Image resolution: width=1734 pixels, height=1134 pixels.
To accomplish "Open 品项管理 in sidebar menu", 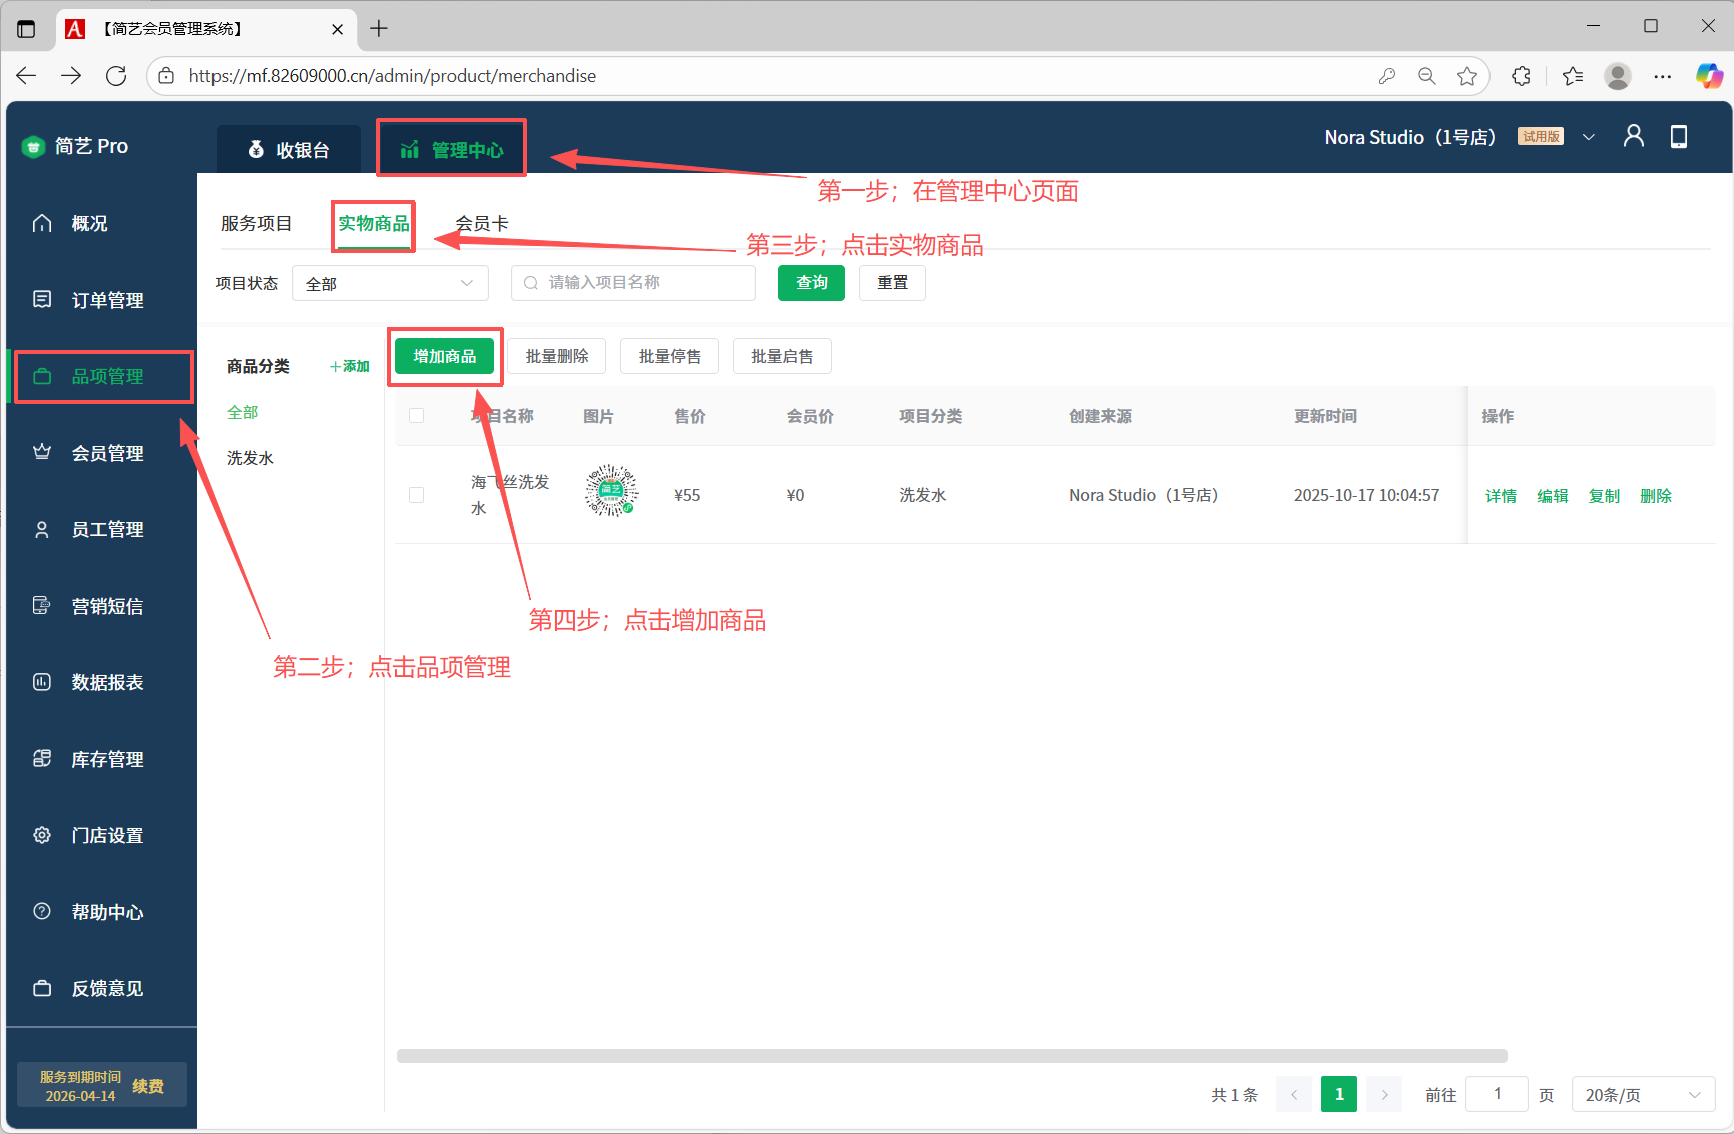I will 102,376.
